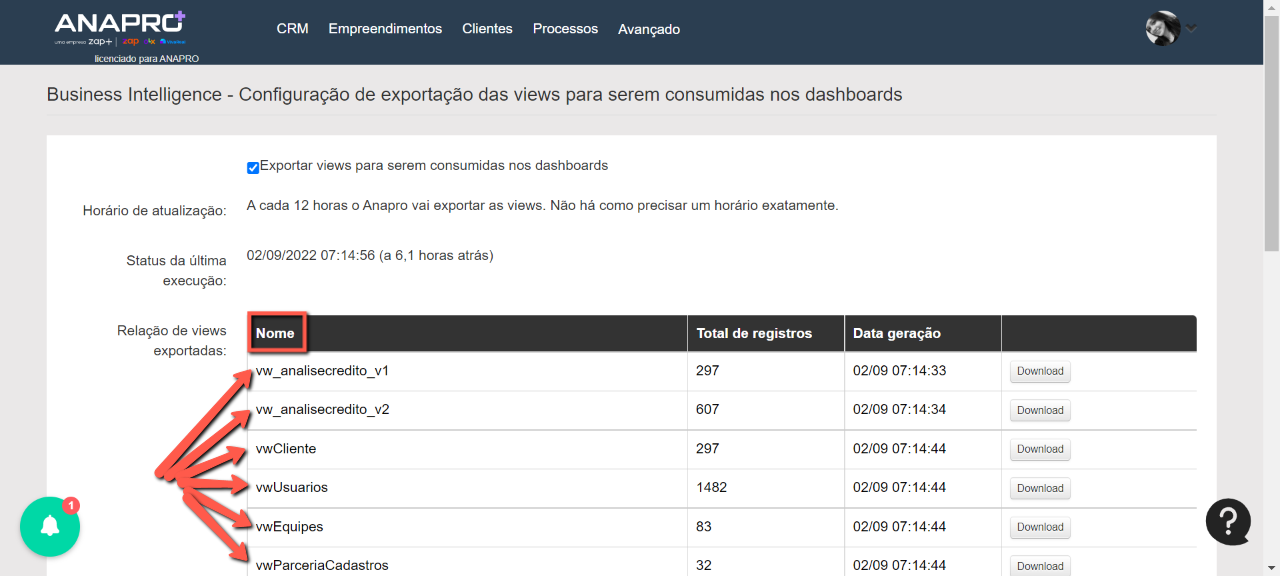This screenshot has height=576, width=1280.
Task: Open the help question mark bubble
Action: click(x=1228, y=521)
